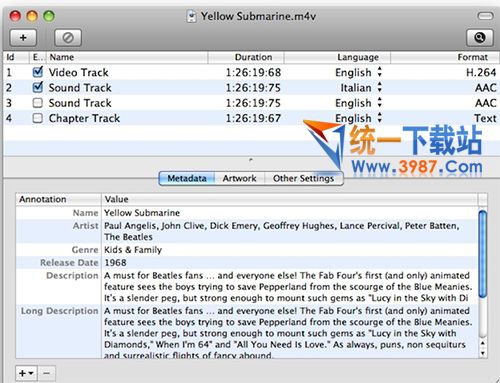Click the Language column header
This screenshot has height=383, width=500.
click(x=337, y=57)
